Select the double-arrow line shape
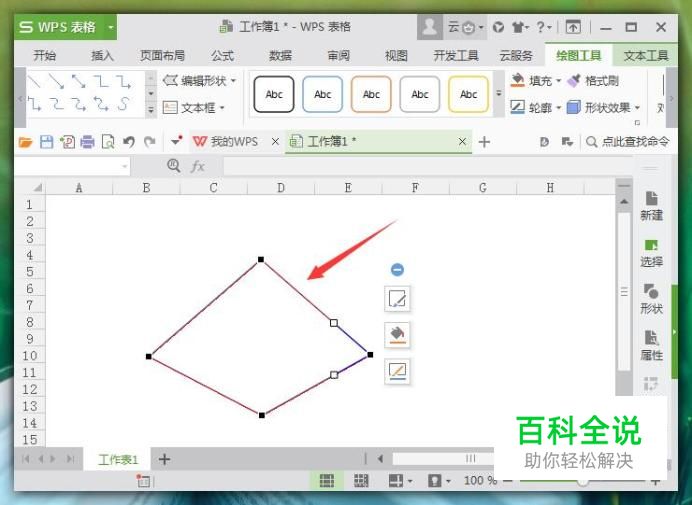 coord(79,81)
